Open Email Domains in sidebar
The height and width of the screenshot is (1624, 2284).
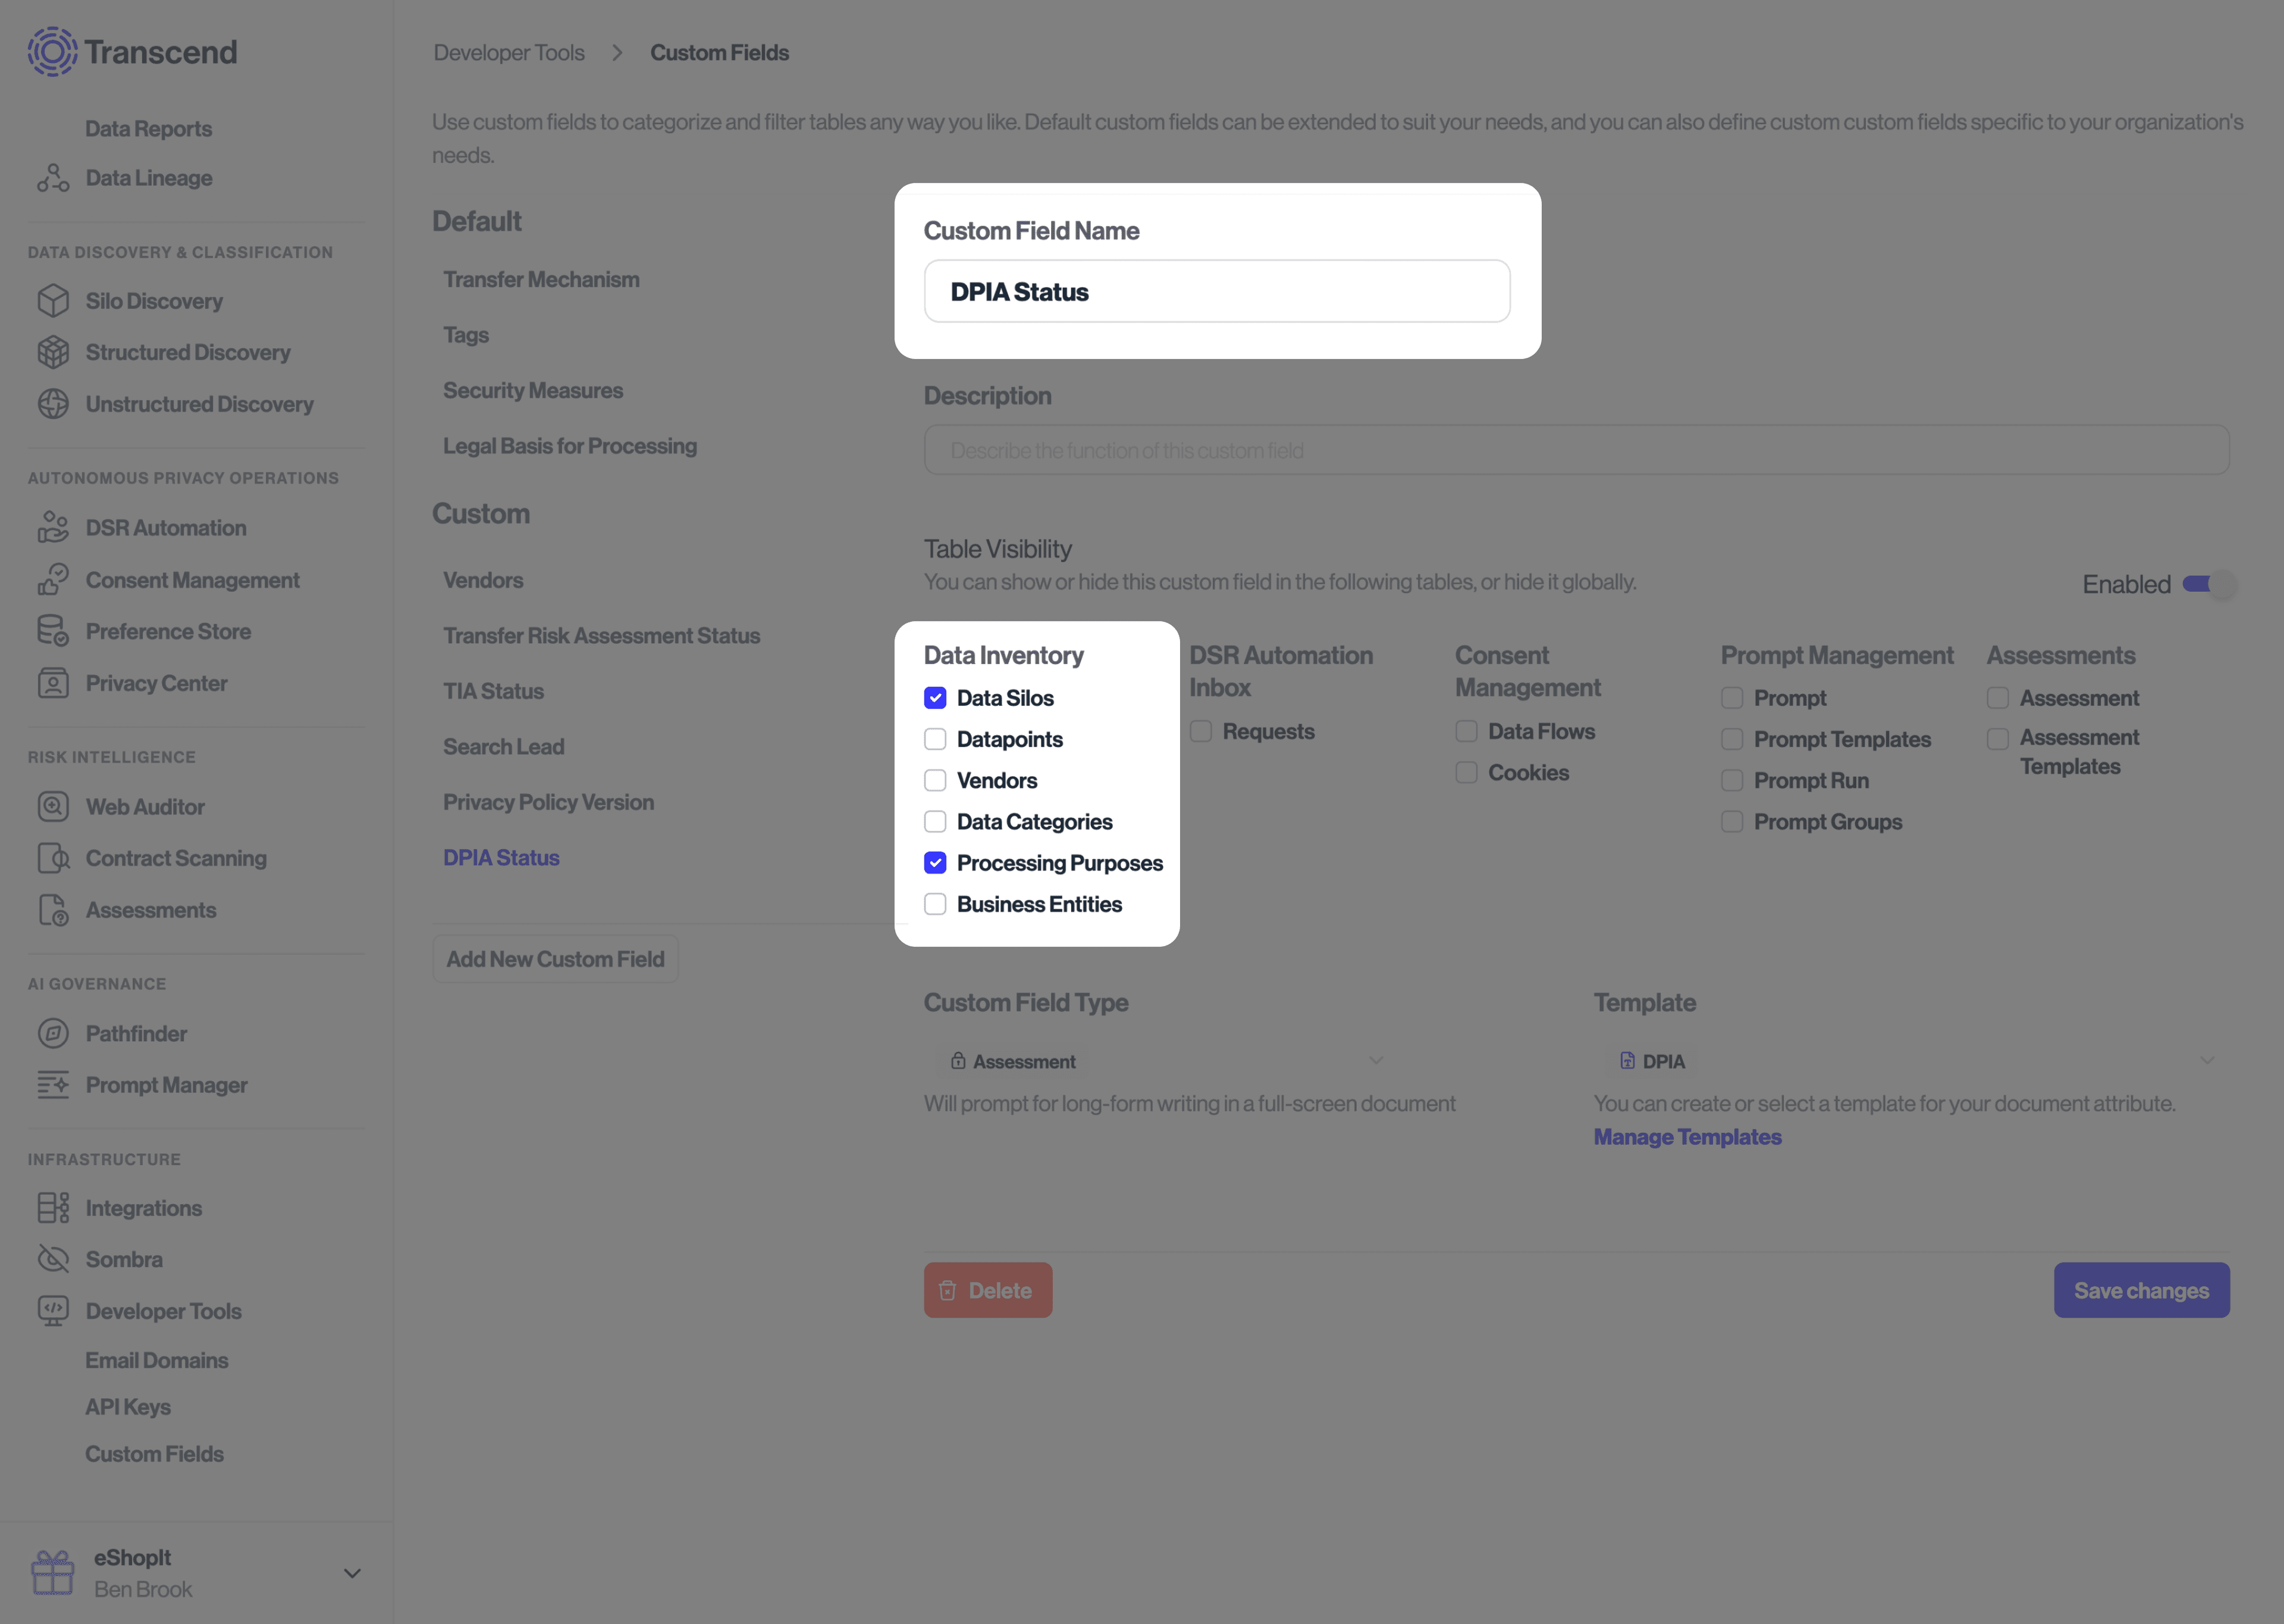click(x=157, y=1360)
